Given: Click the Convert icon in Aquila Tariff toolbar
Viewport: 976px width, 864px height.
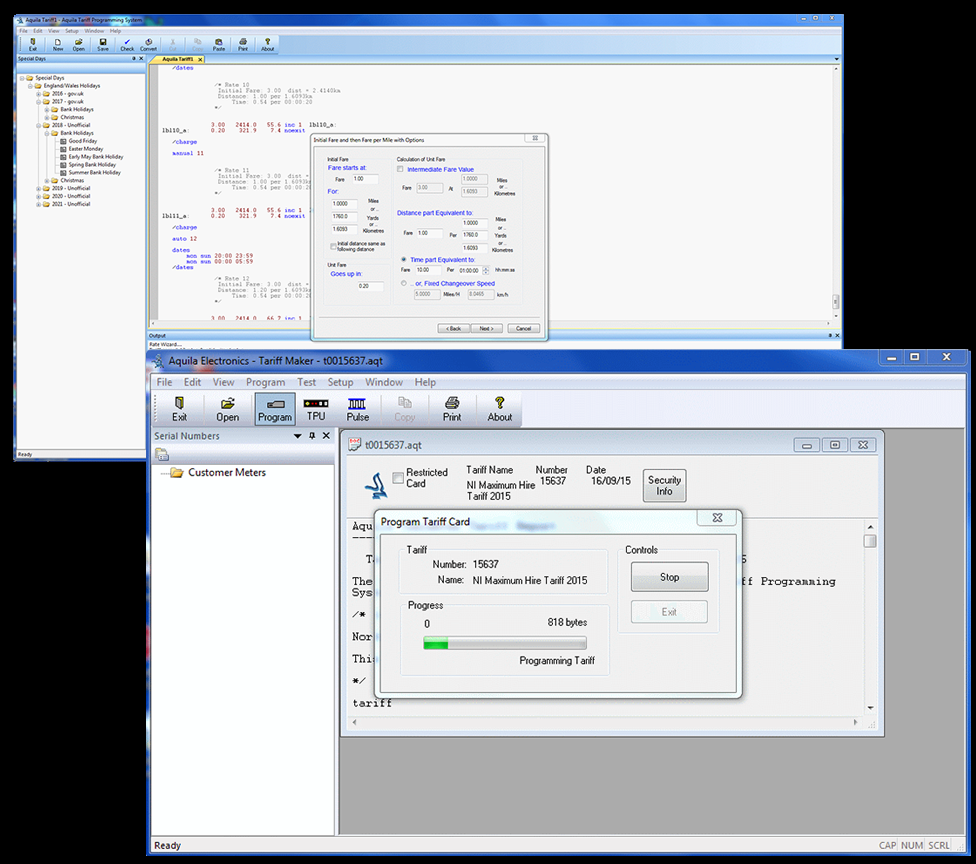Looking at the screenshot, I should click(148, 44).
